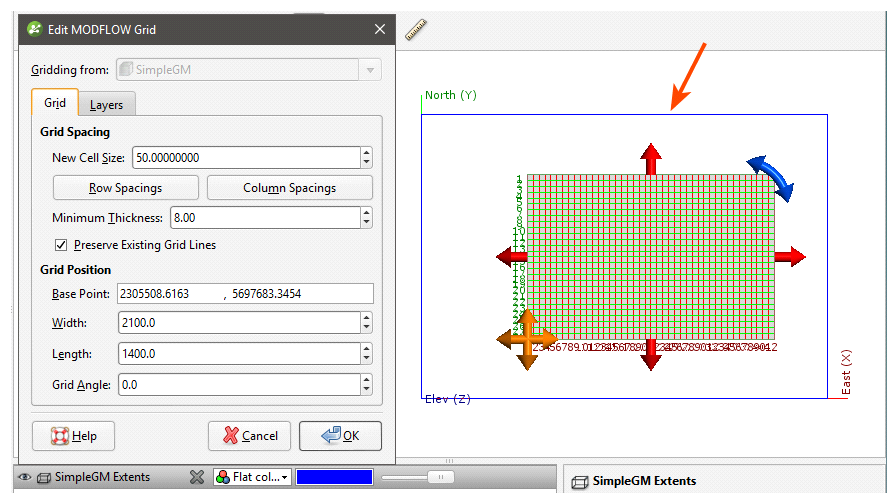
Task: Remove SimpleGM Extents with the X icon
Action: [197, 478]
